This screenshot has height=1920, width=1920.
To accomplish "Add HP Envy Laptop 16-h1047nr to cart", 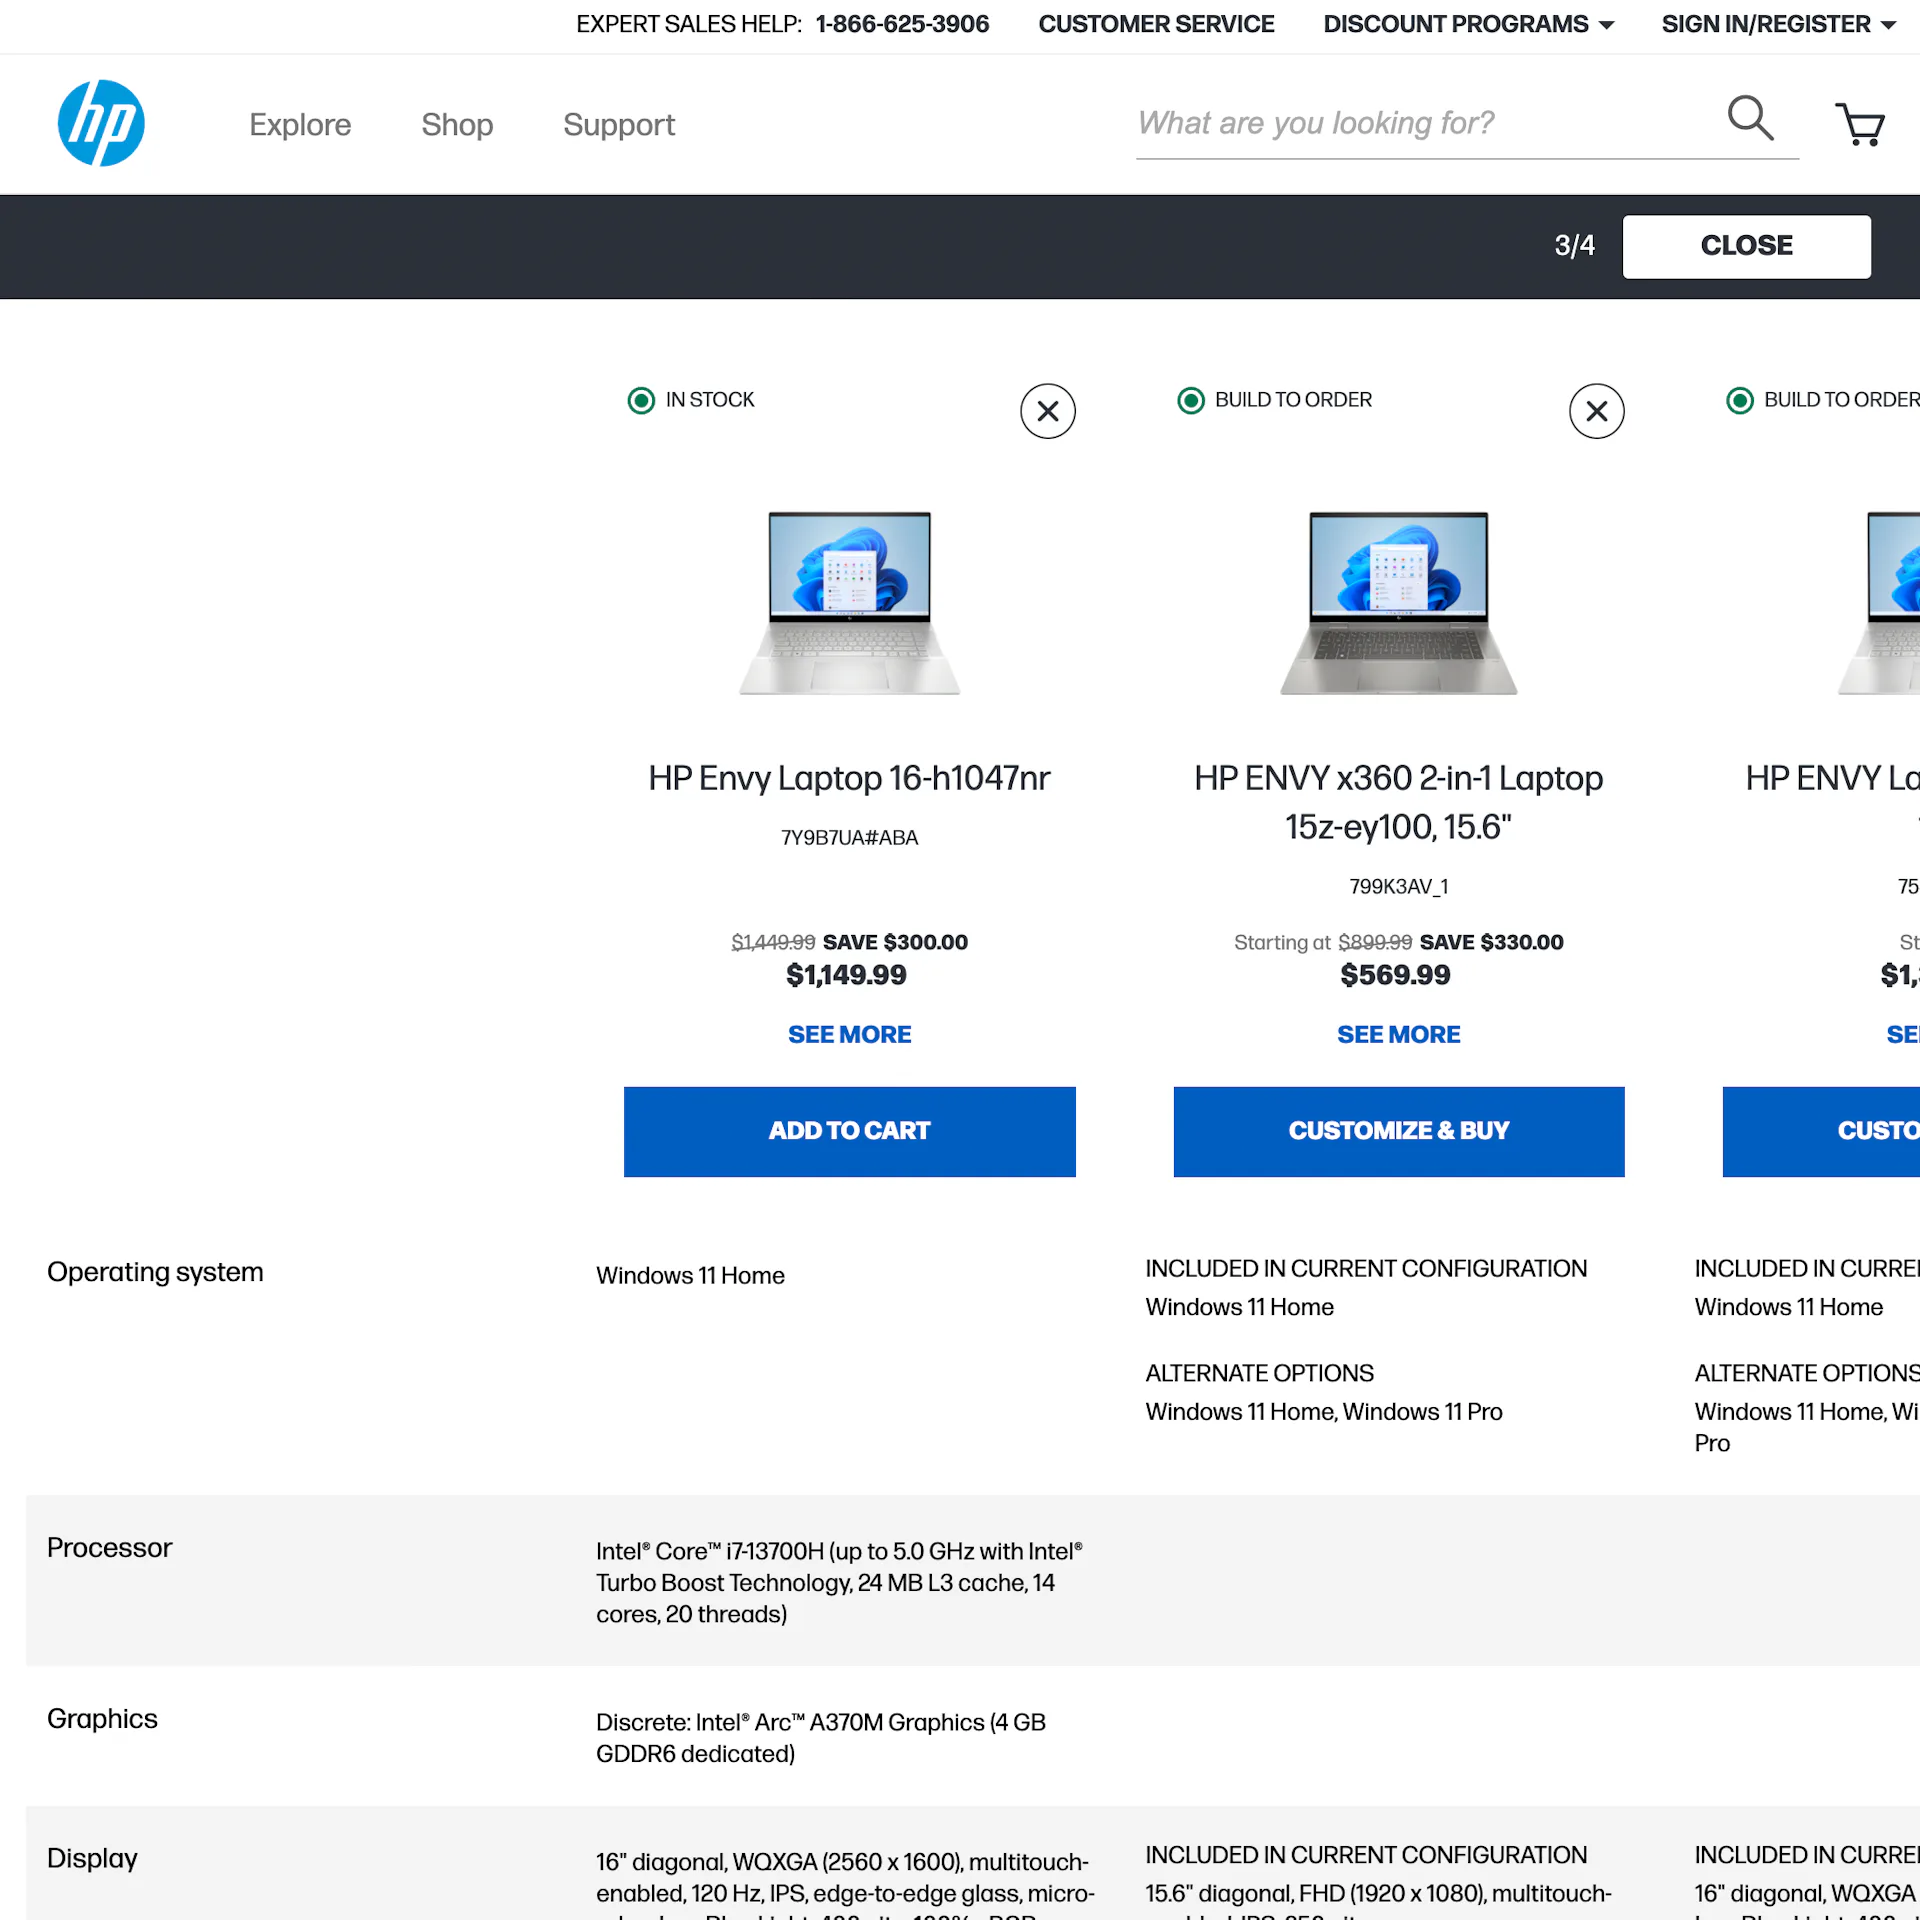I will pyautogui.click(x=849, y=1131).
